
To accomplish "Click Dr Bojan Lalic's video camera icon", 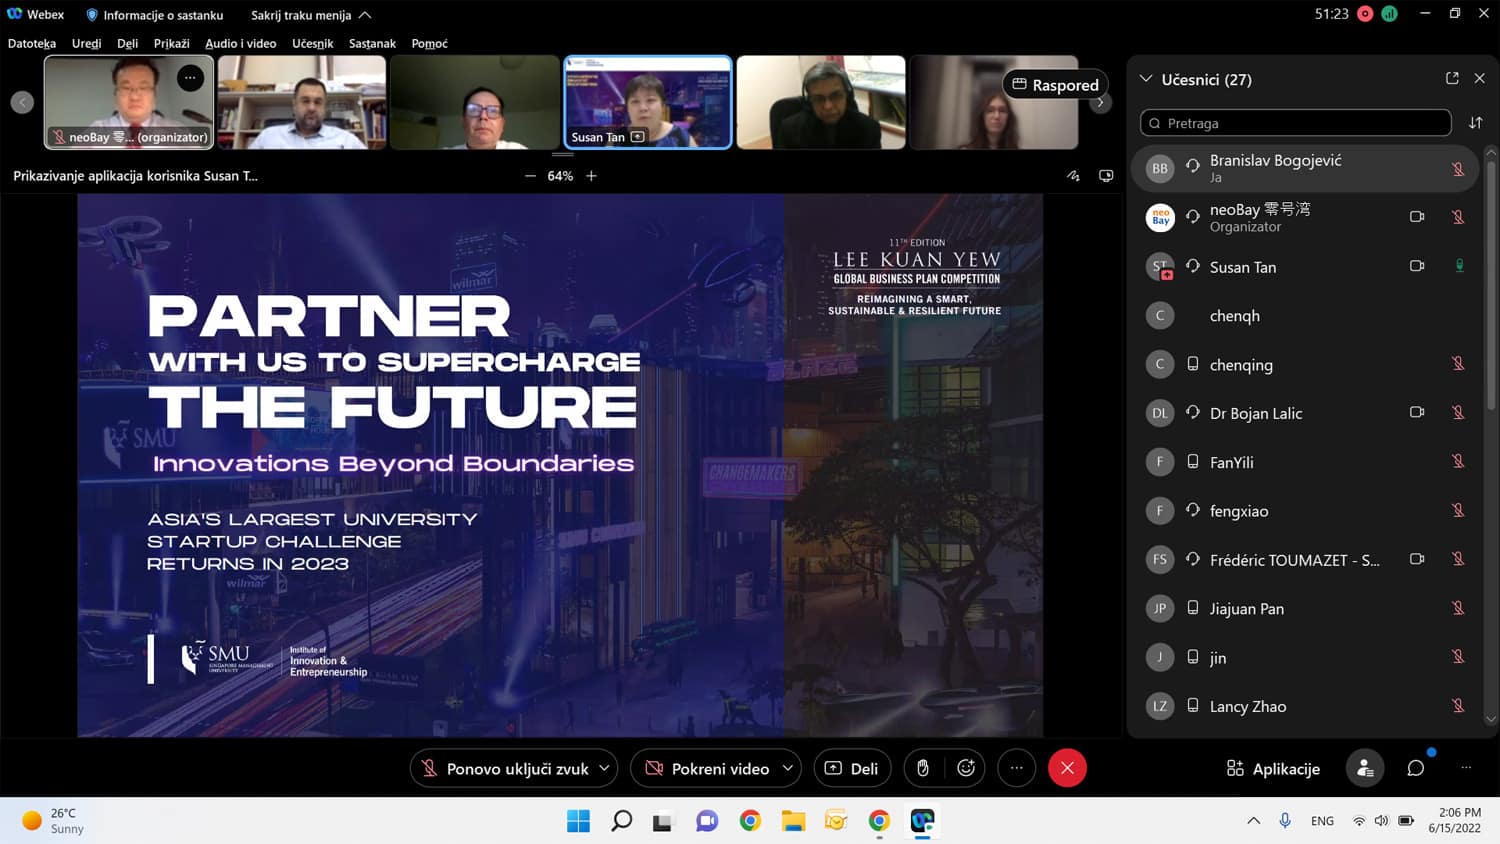I will (1417, 412).
